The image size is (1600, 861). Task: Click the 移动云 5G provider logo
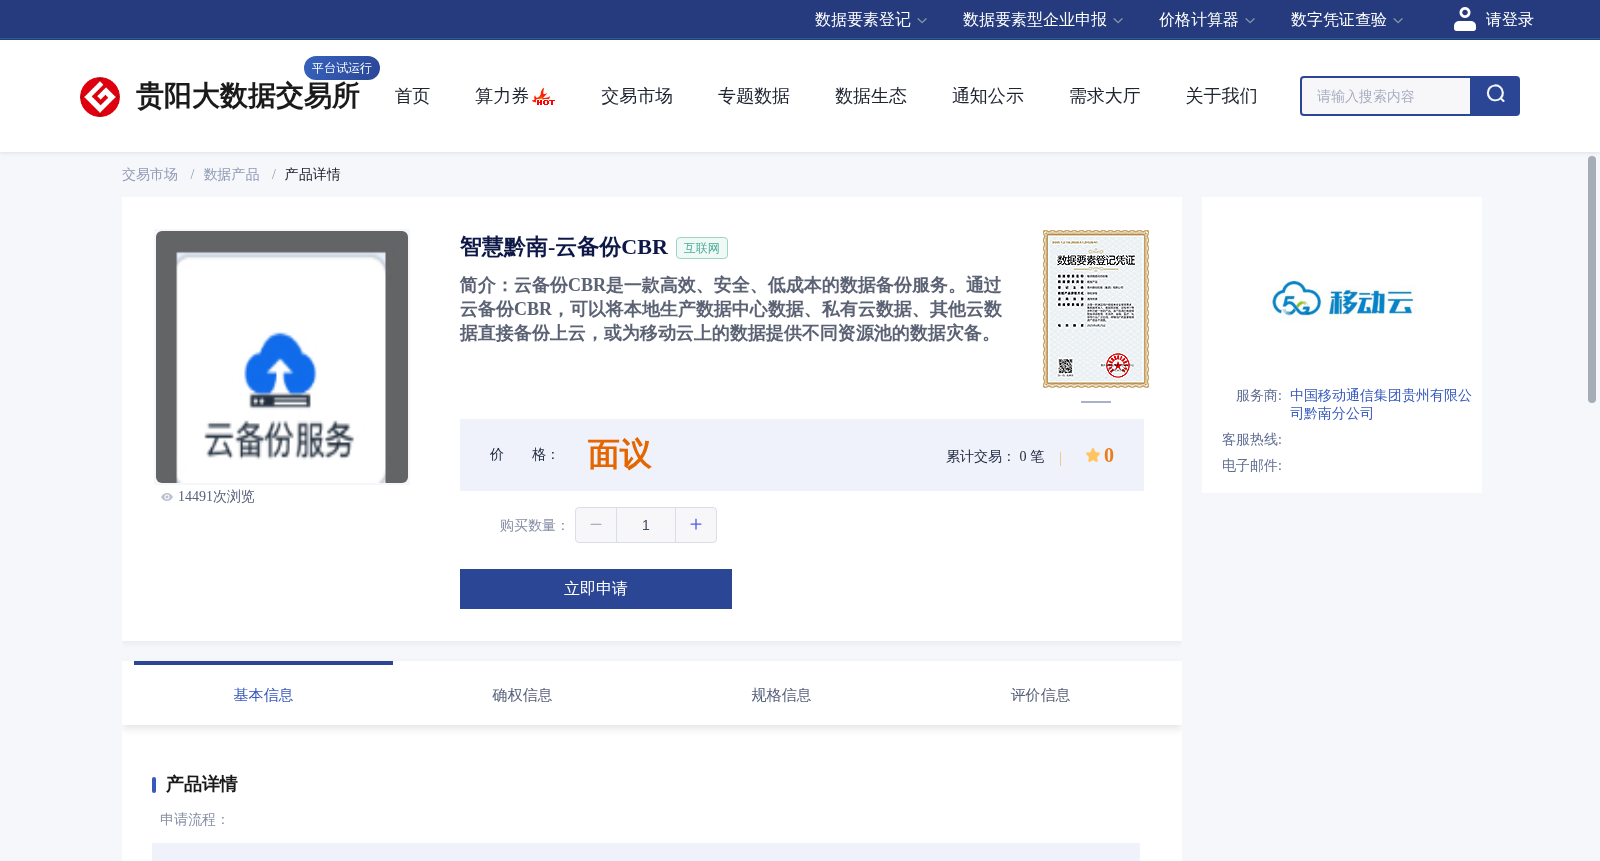(1342, 300)
